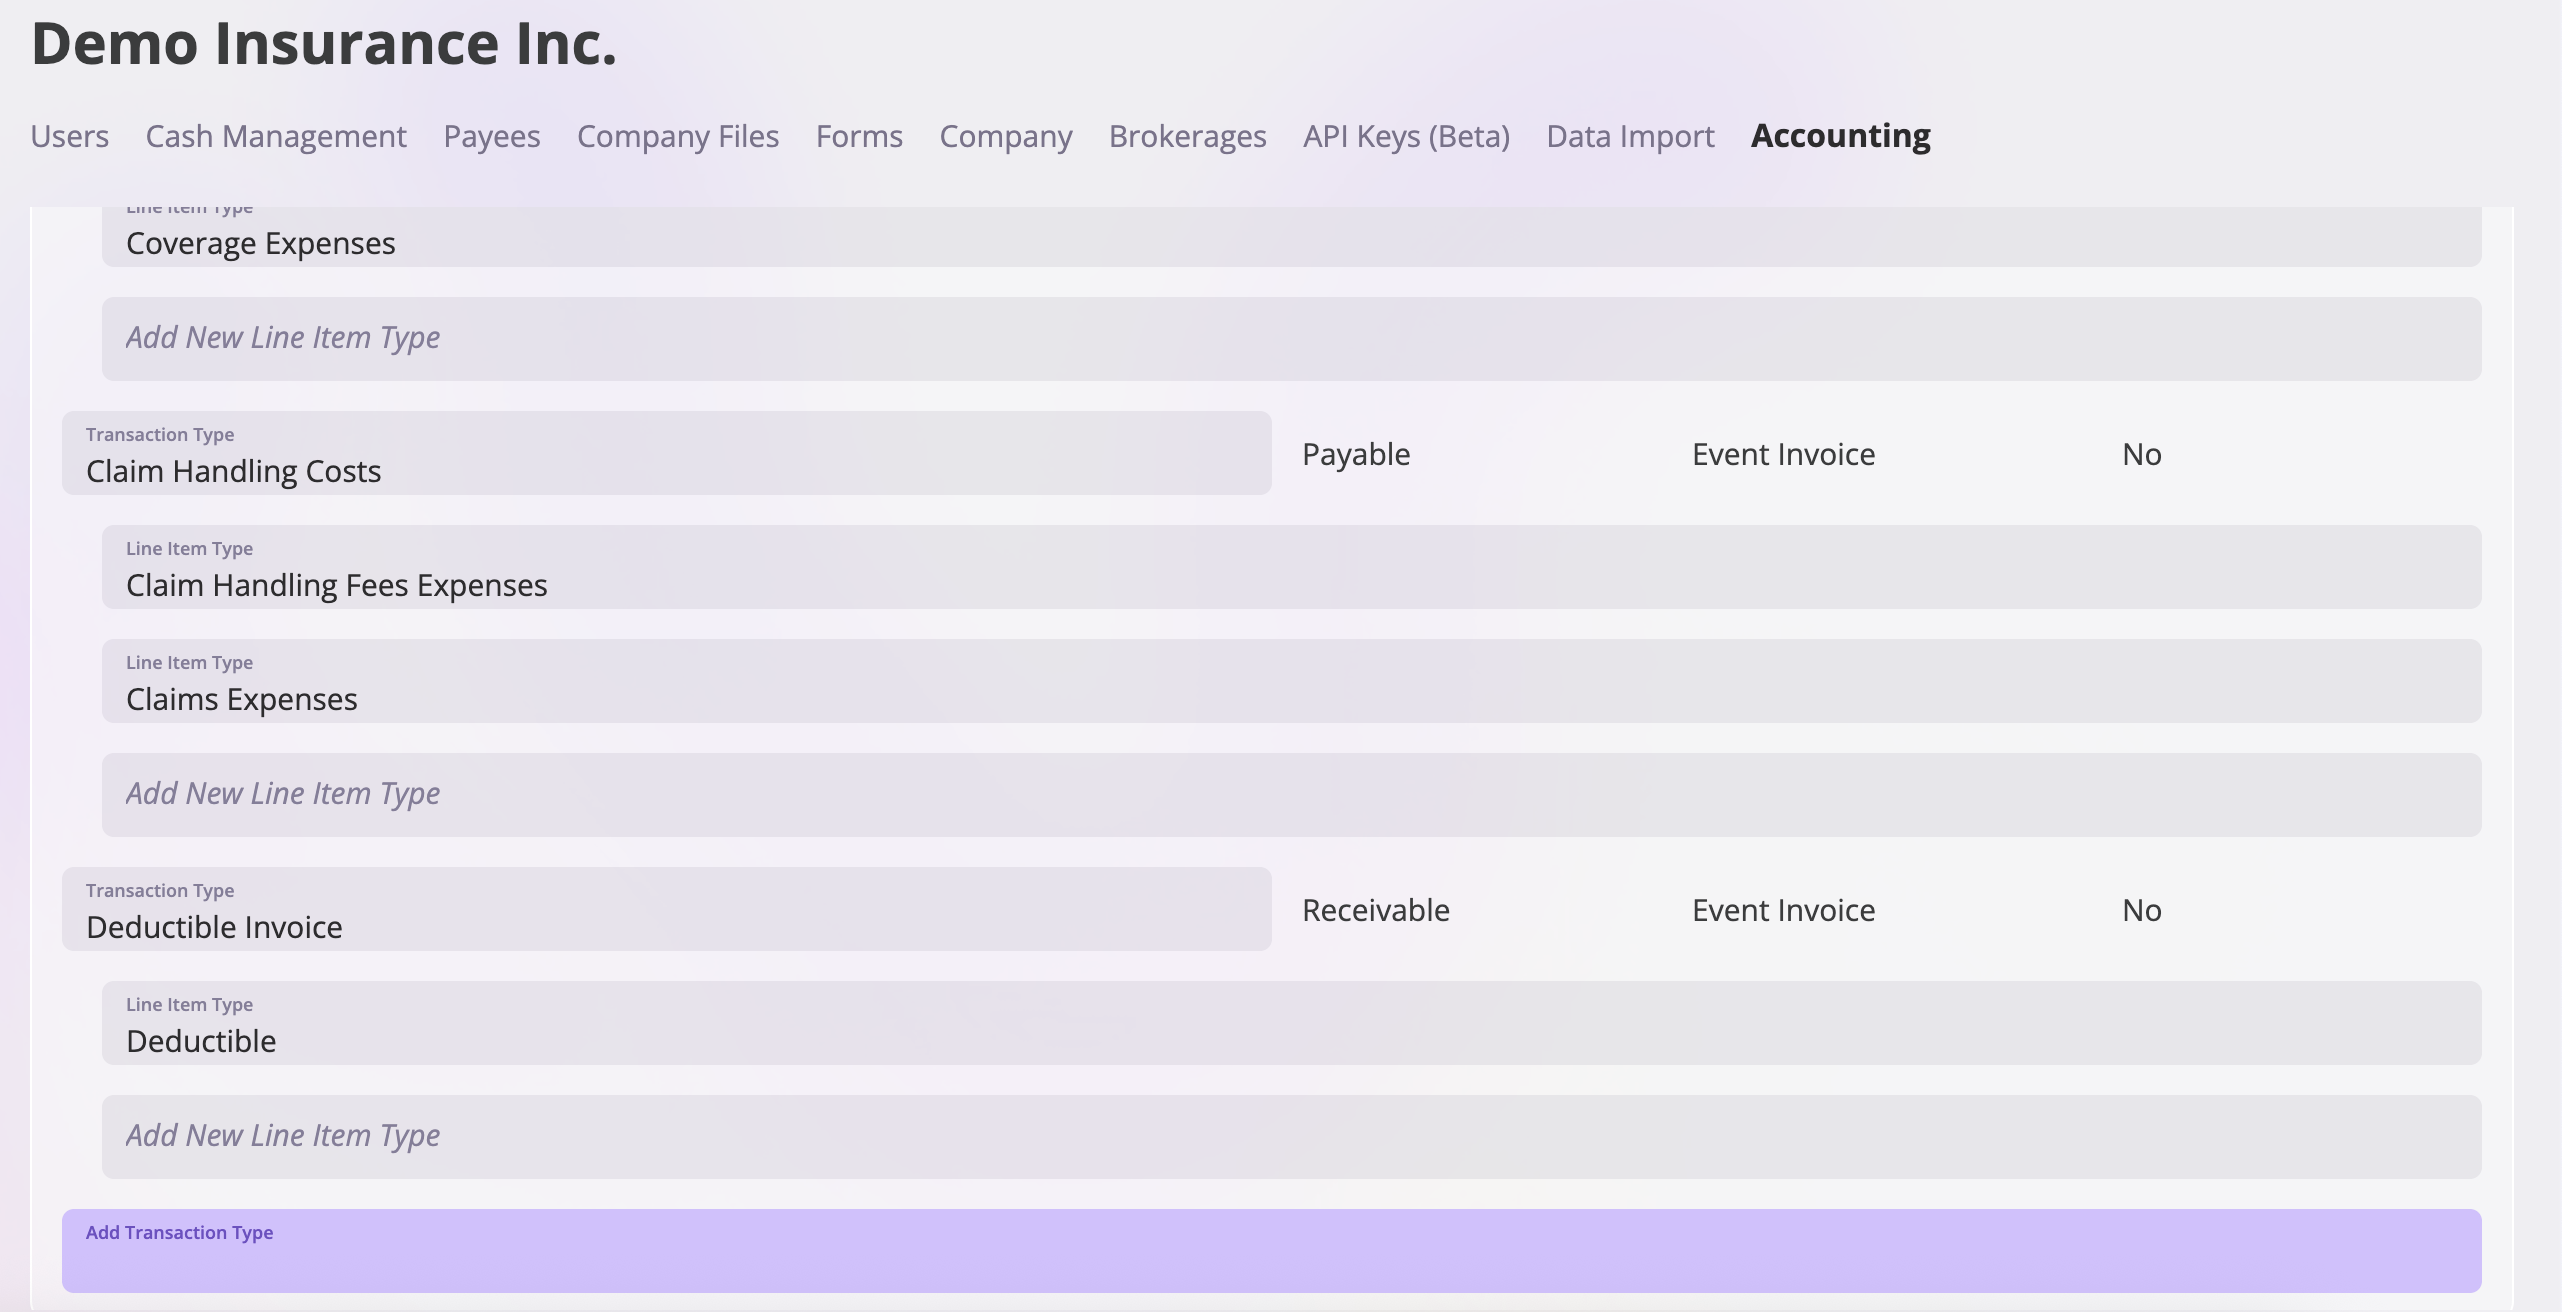This screenshot has width=2562, height=1312.
Task: Focus the Add Transaction Type field
Action: click(x=1270, y=1252)
